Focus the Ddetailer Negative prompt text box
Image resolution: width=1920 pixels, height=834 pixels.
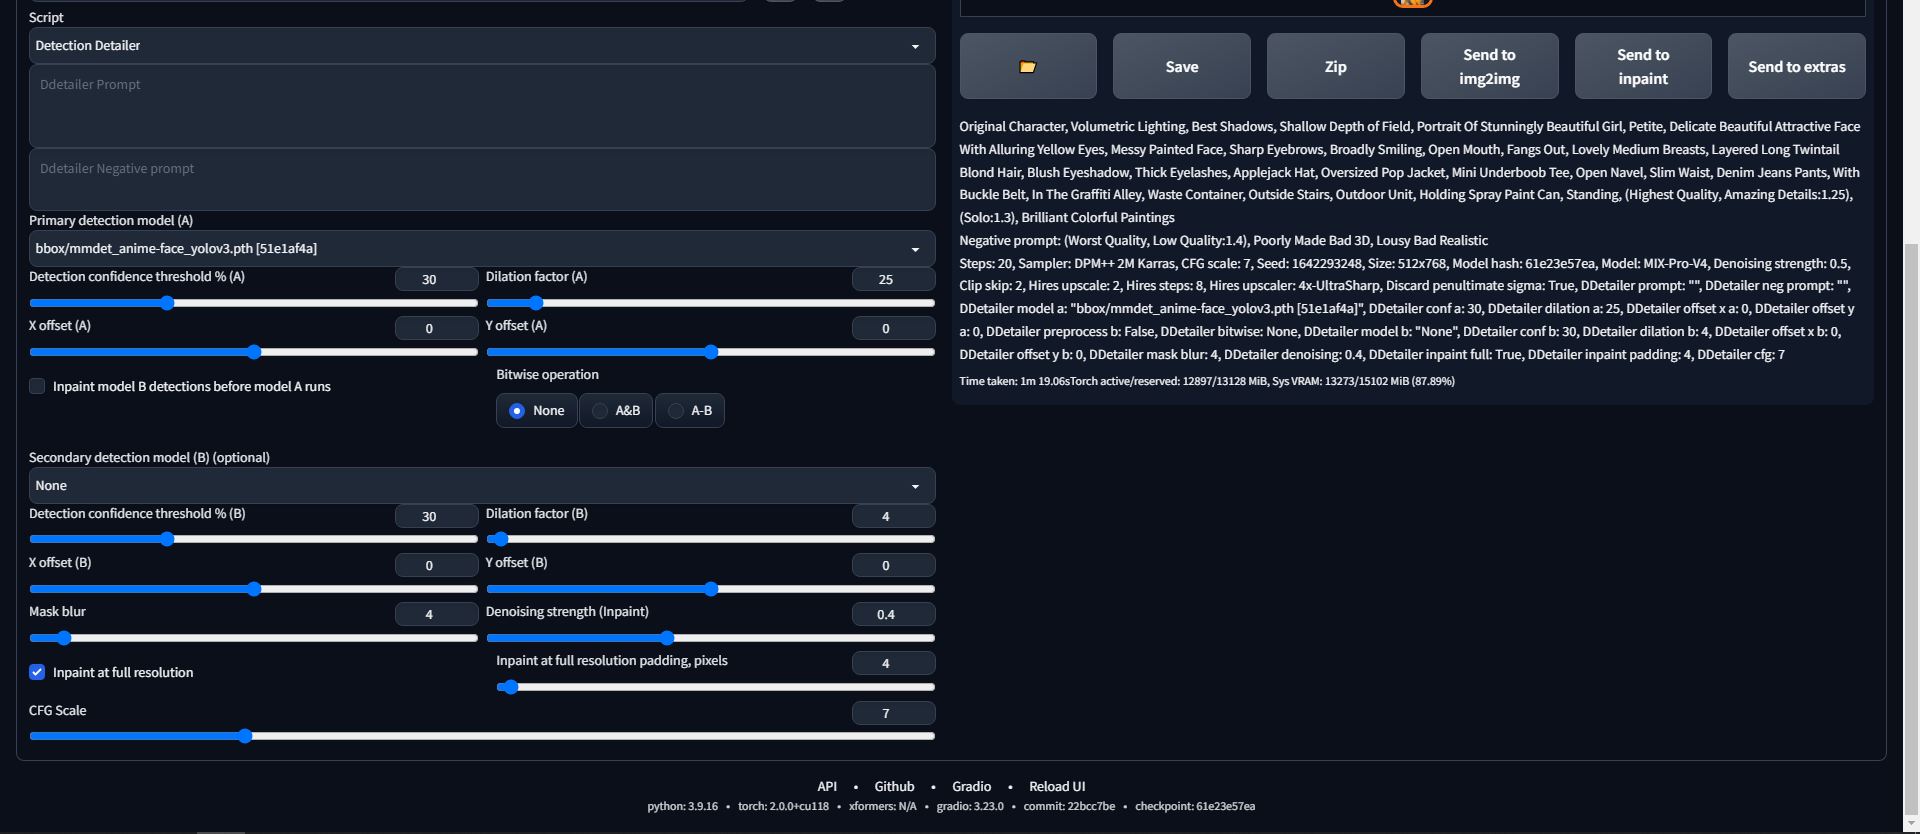pos(481,180)
